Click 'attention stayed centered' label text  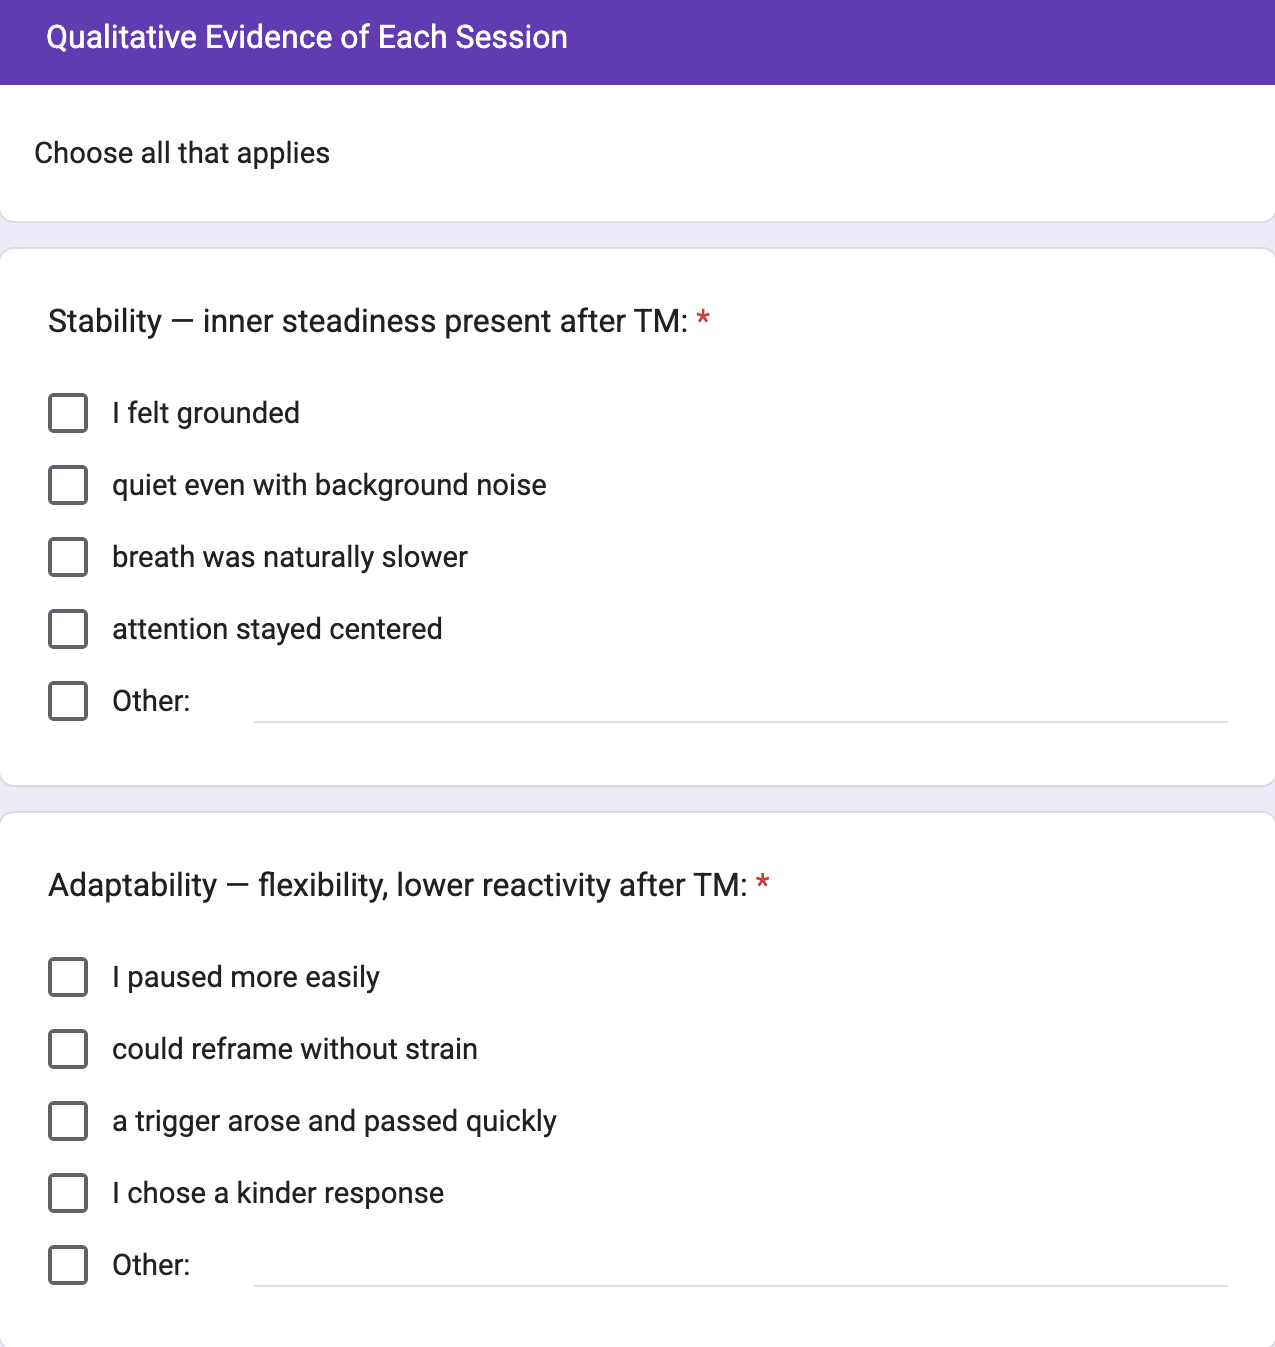click(277, 629)
